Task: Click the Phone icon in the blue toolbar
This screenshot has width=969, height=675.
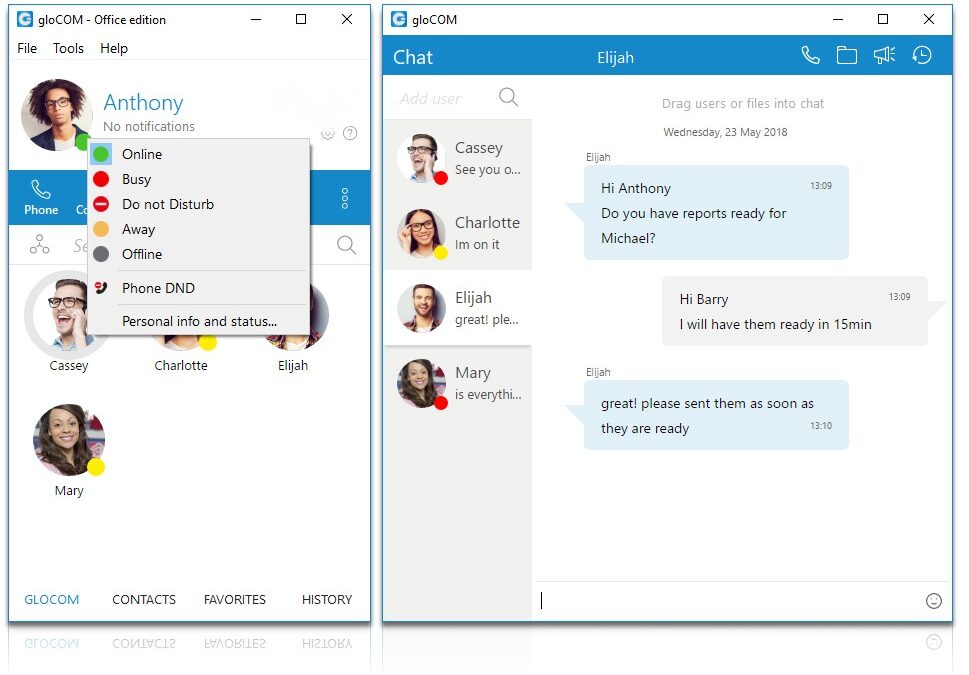Action: [41, 196]
